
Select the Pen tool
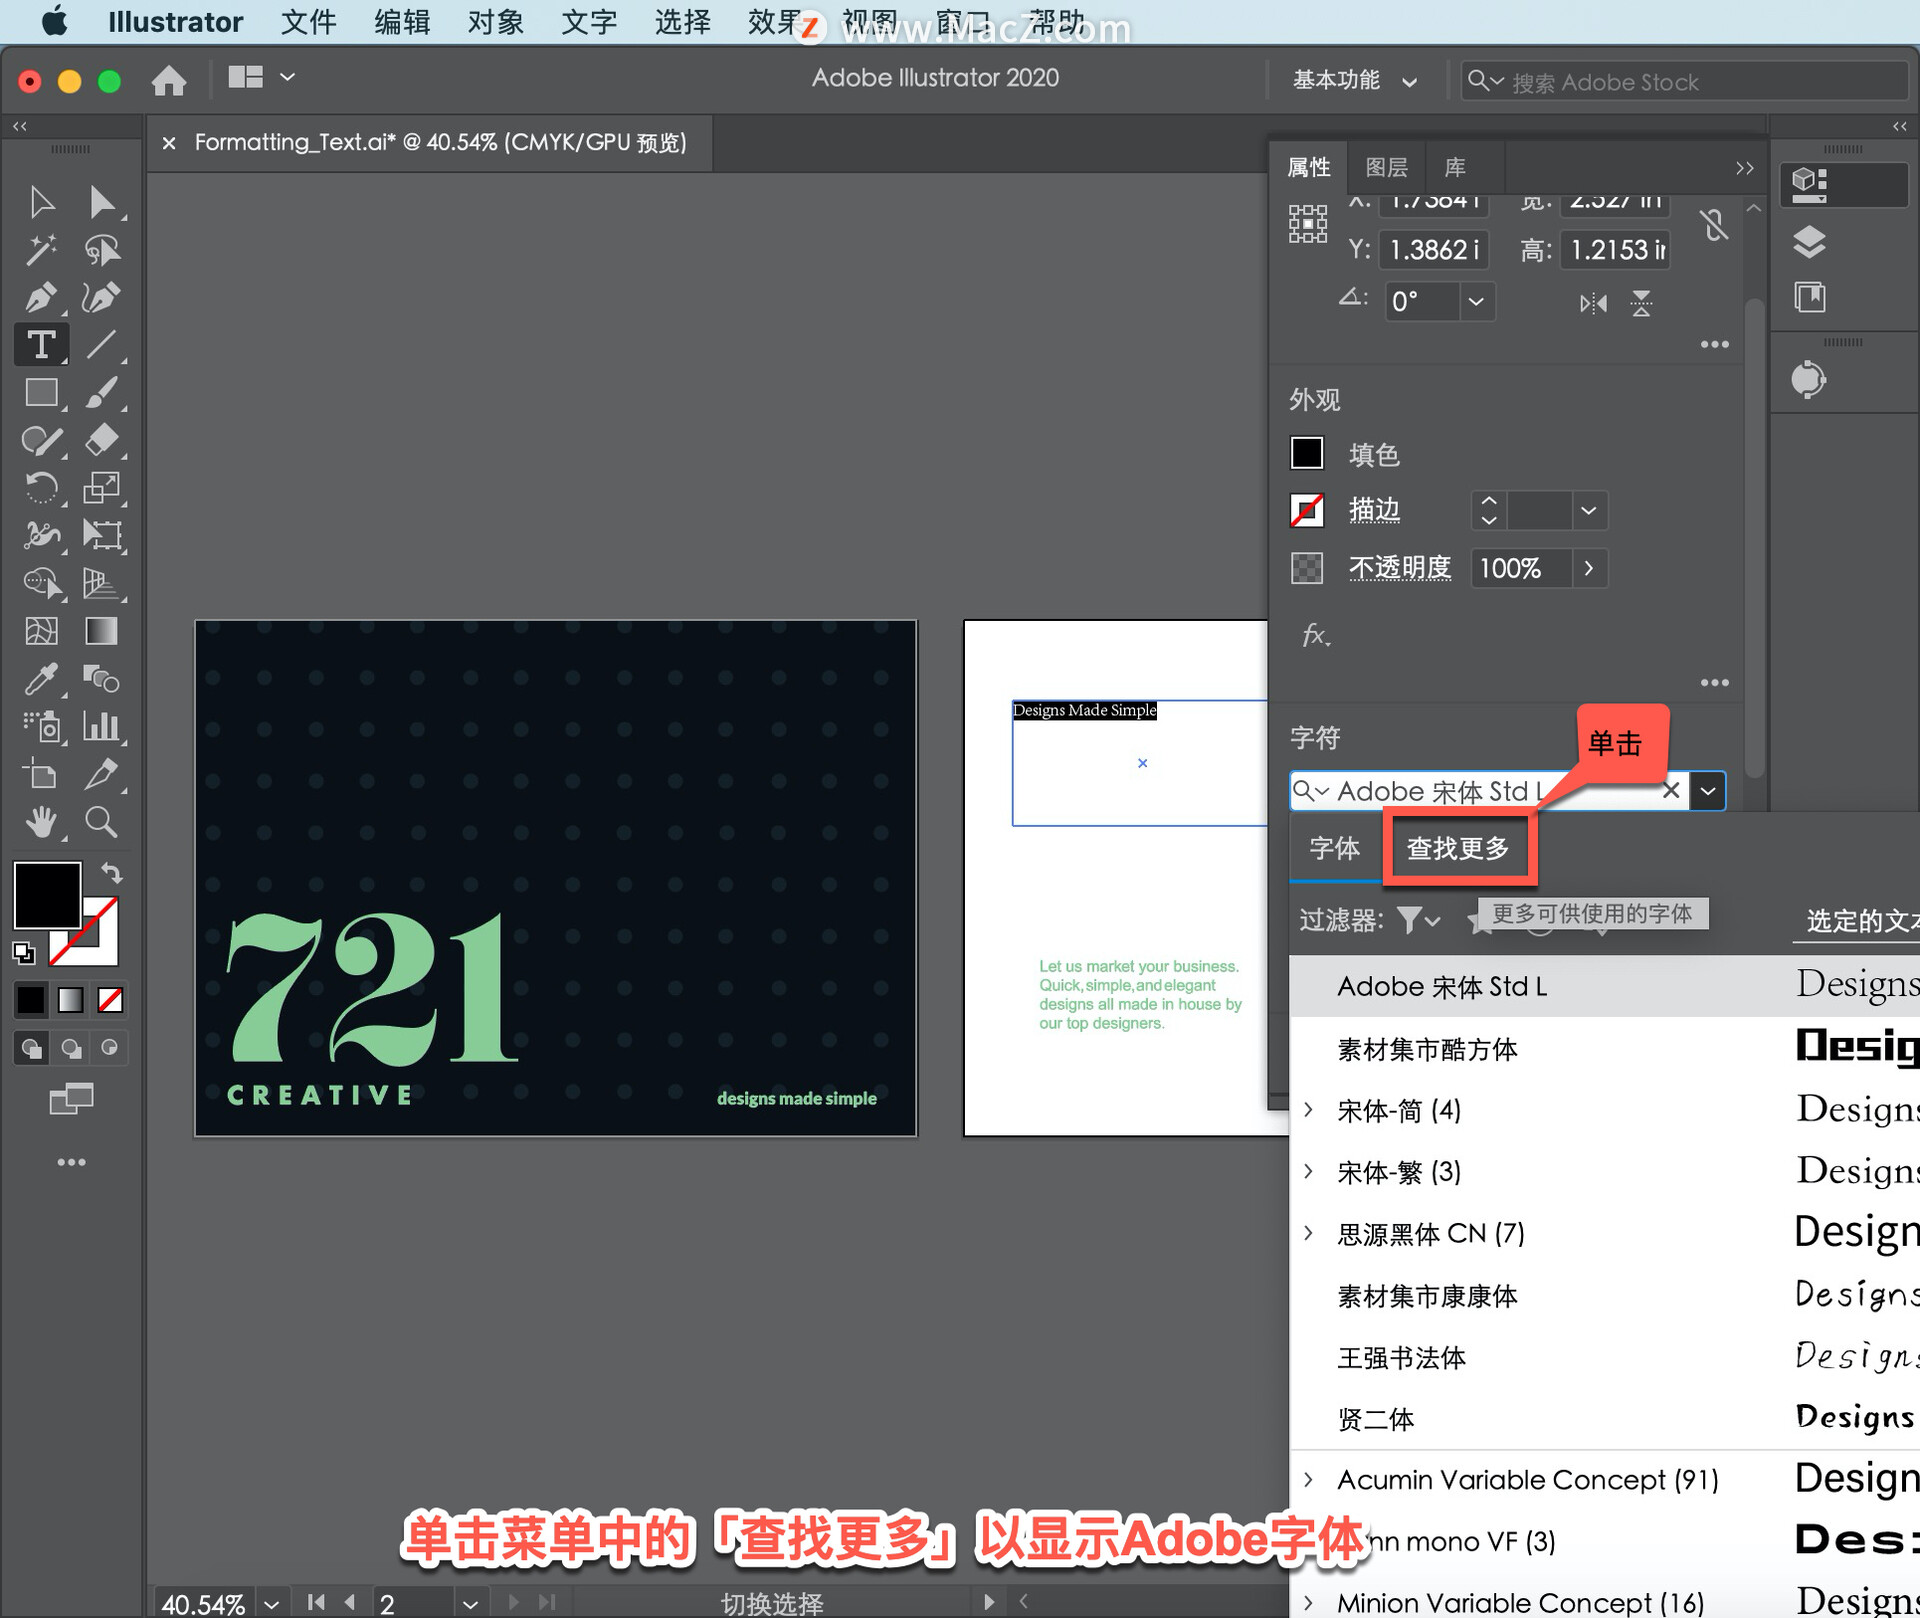coord(41,297)
